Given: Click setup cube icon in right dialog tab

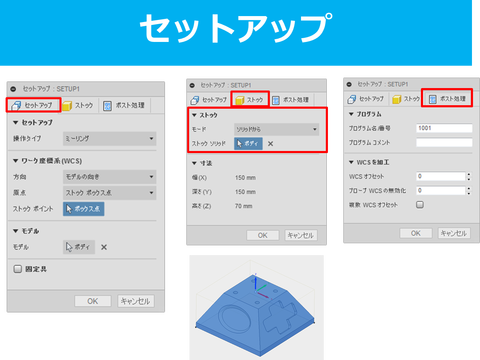Looking at the screenshot, I should (351, 99).
